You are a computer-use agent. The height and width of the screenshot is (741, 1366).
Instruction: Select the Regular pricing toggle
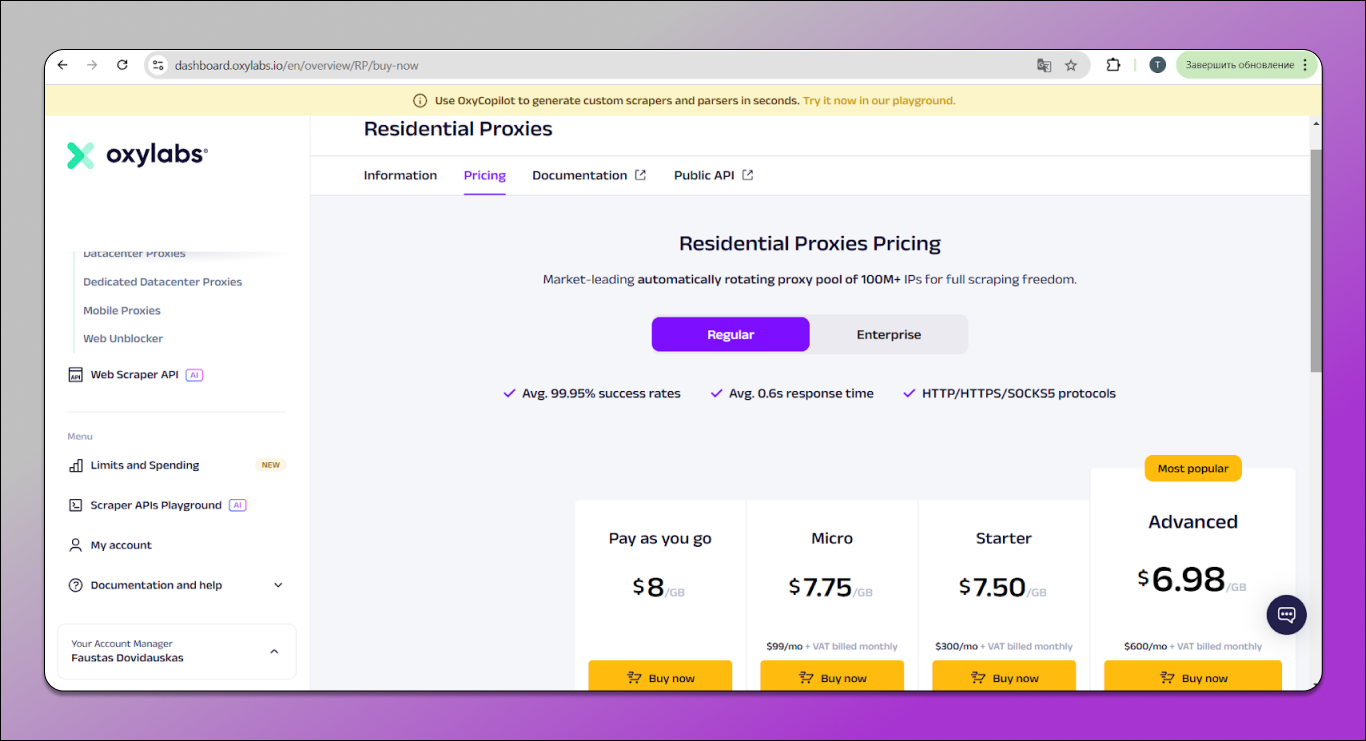731,334
